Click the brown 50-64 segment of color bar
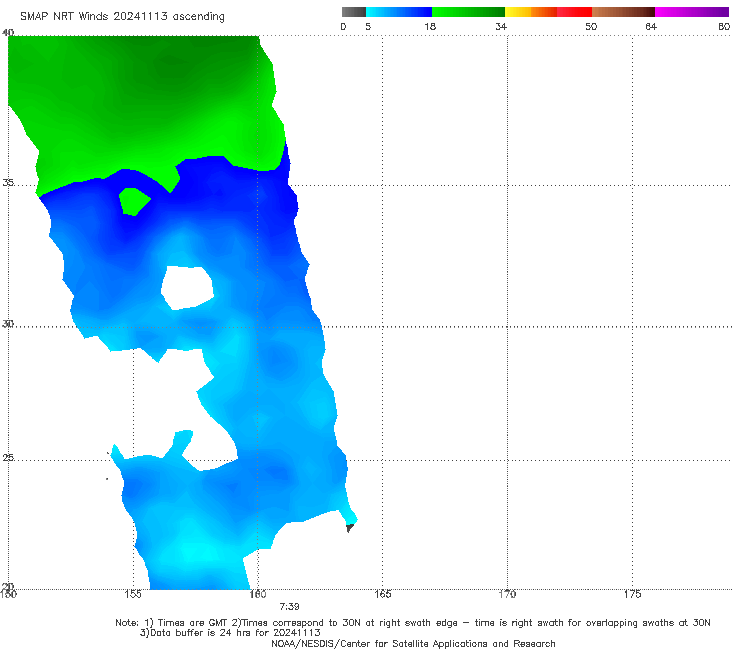Image resolution: width=740 pixels, height=650 pixels. click(x=623, y=12)
